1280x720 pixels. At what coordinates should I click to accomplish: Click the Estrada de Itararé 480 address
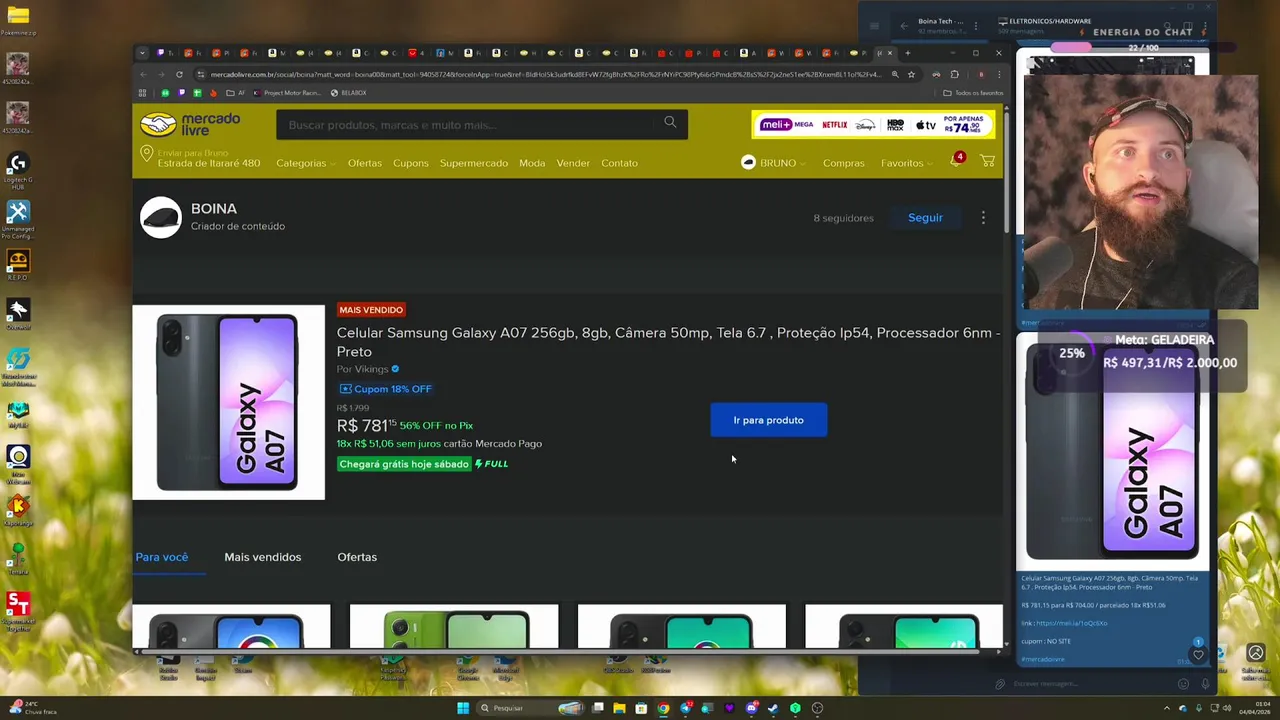[x=209, y=163]
